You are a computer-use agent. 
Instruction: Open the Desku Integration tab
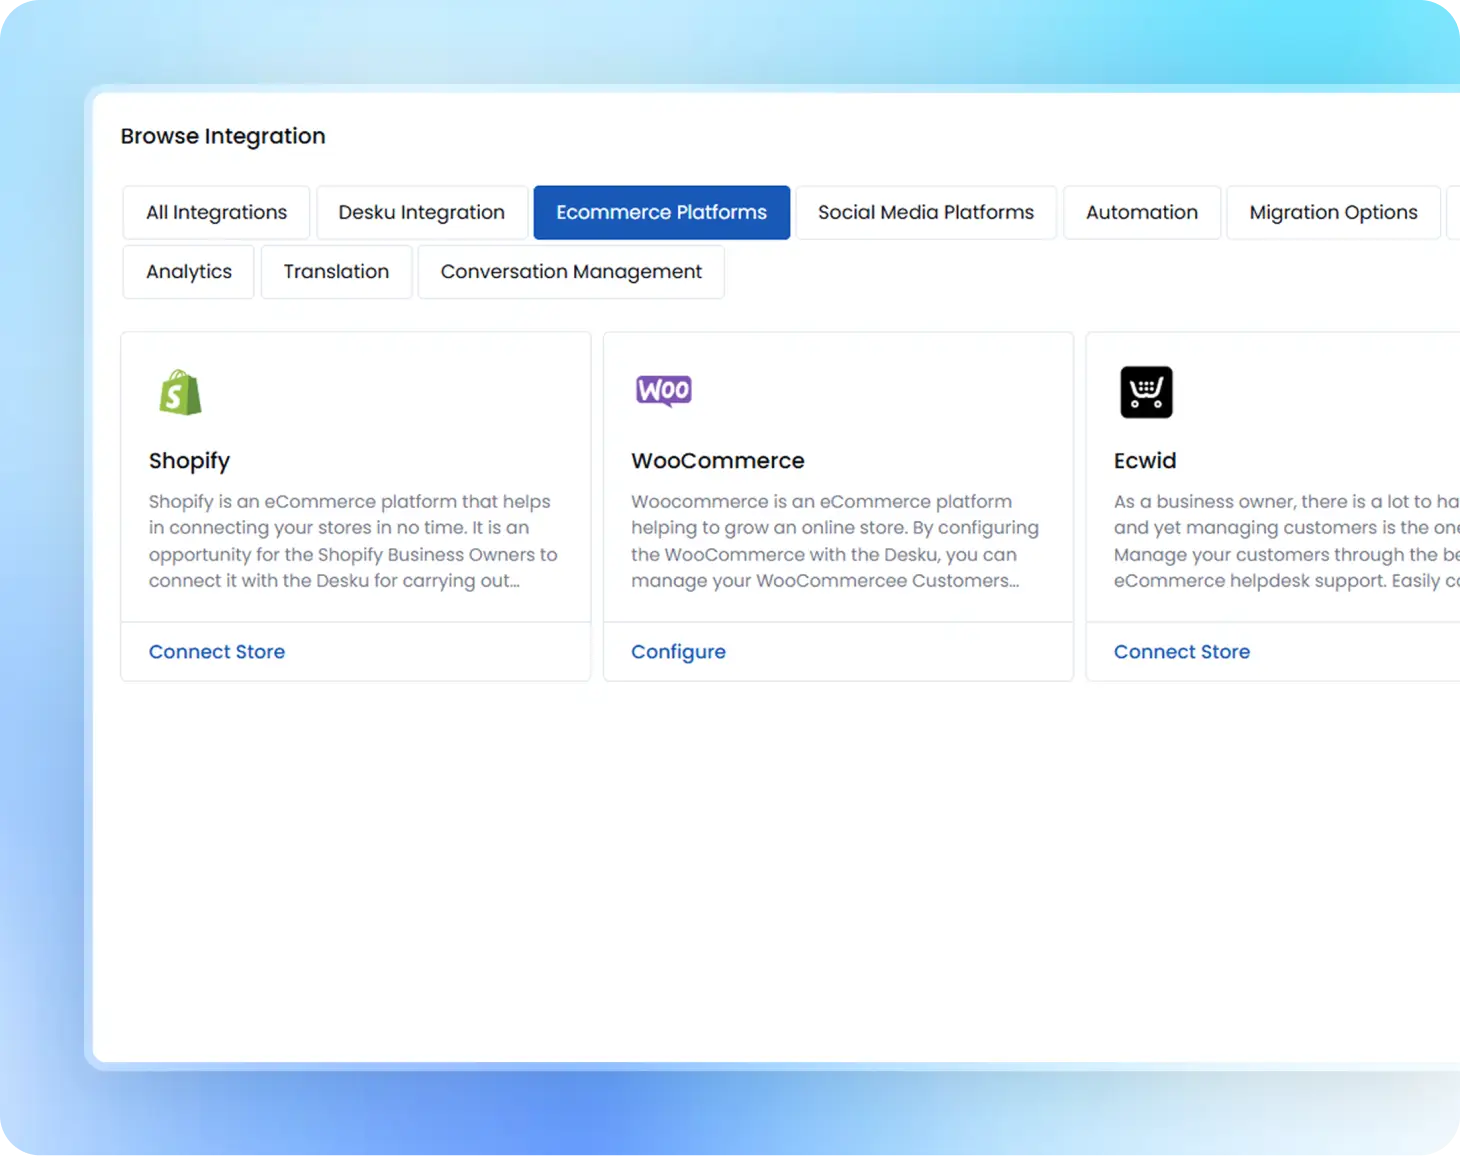[422, 212]
